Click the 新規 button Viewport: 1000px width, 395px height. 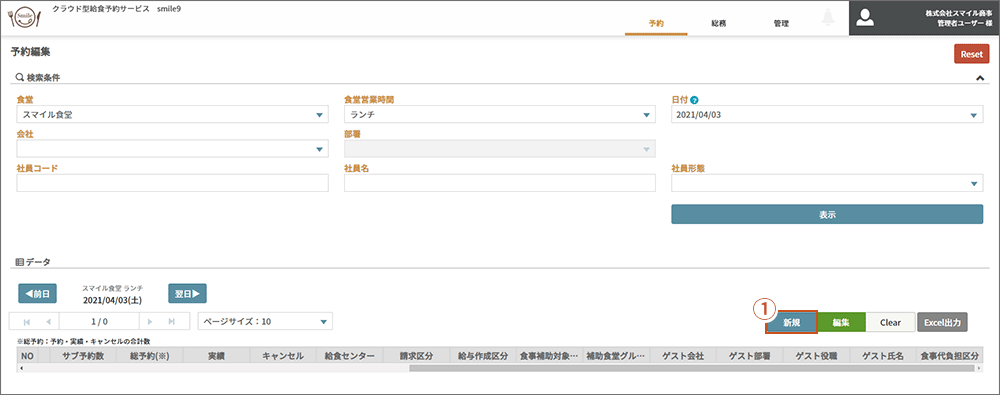pos(791,322)
